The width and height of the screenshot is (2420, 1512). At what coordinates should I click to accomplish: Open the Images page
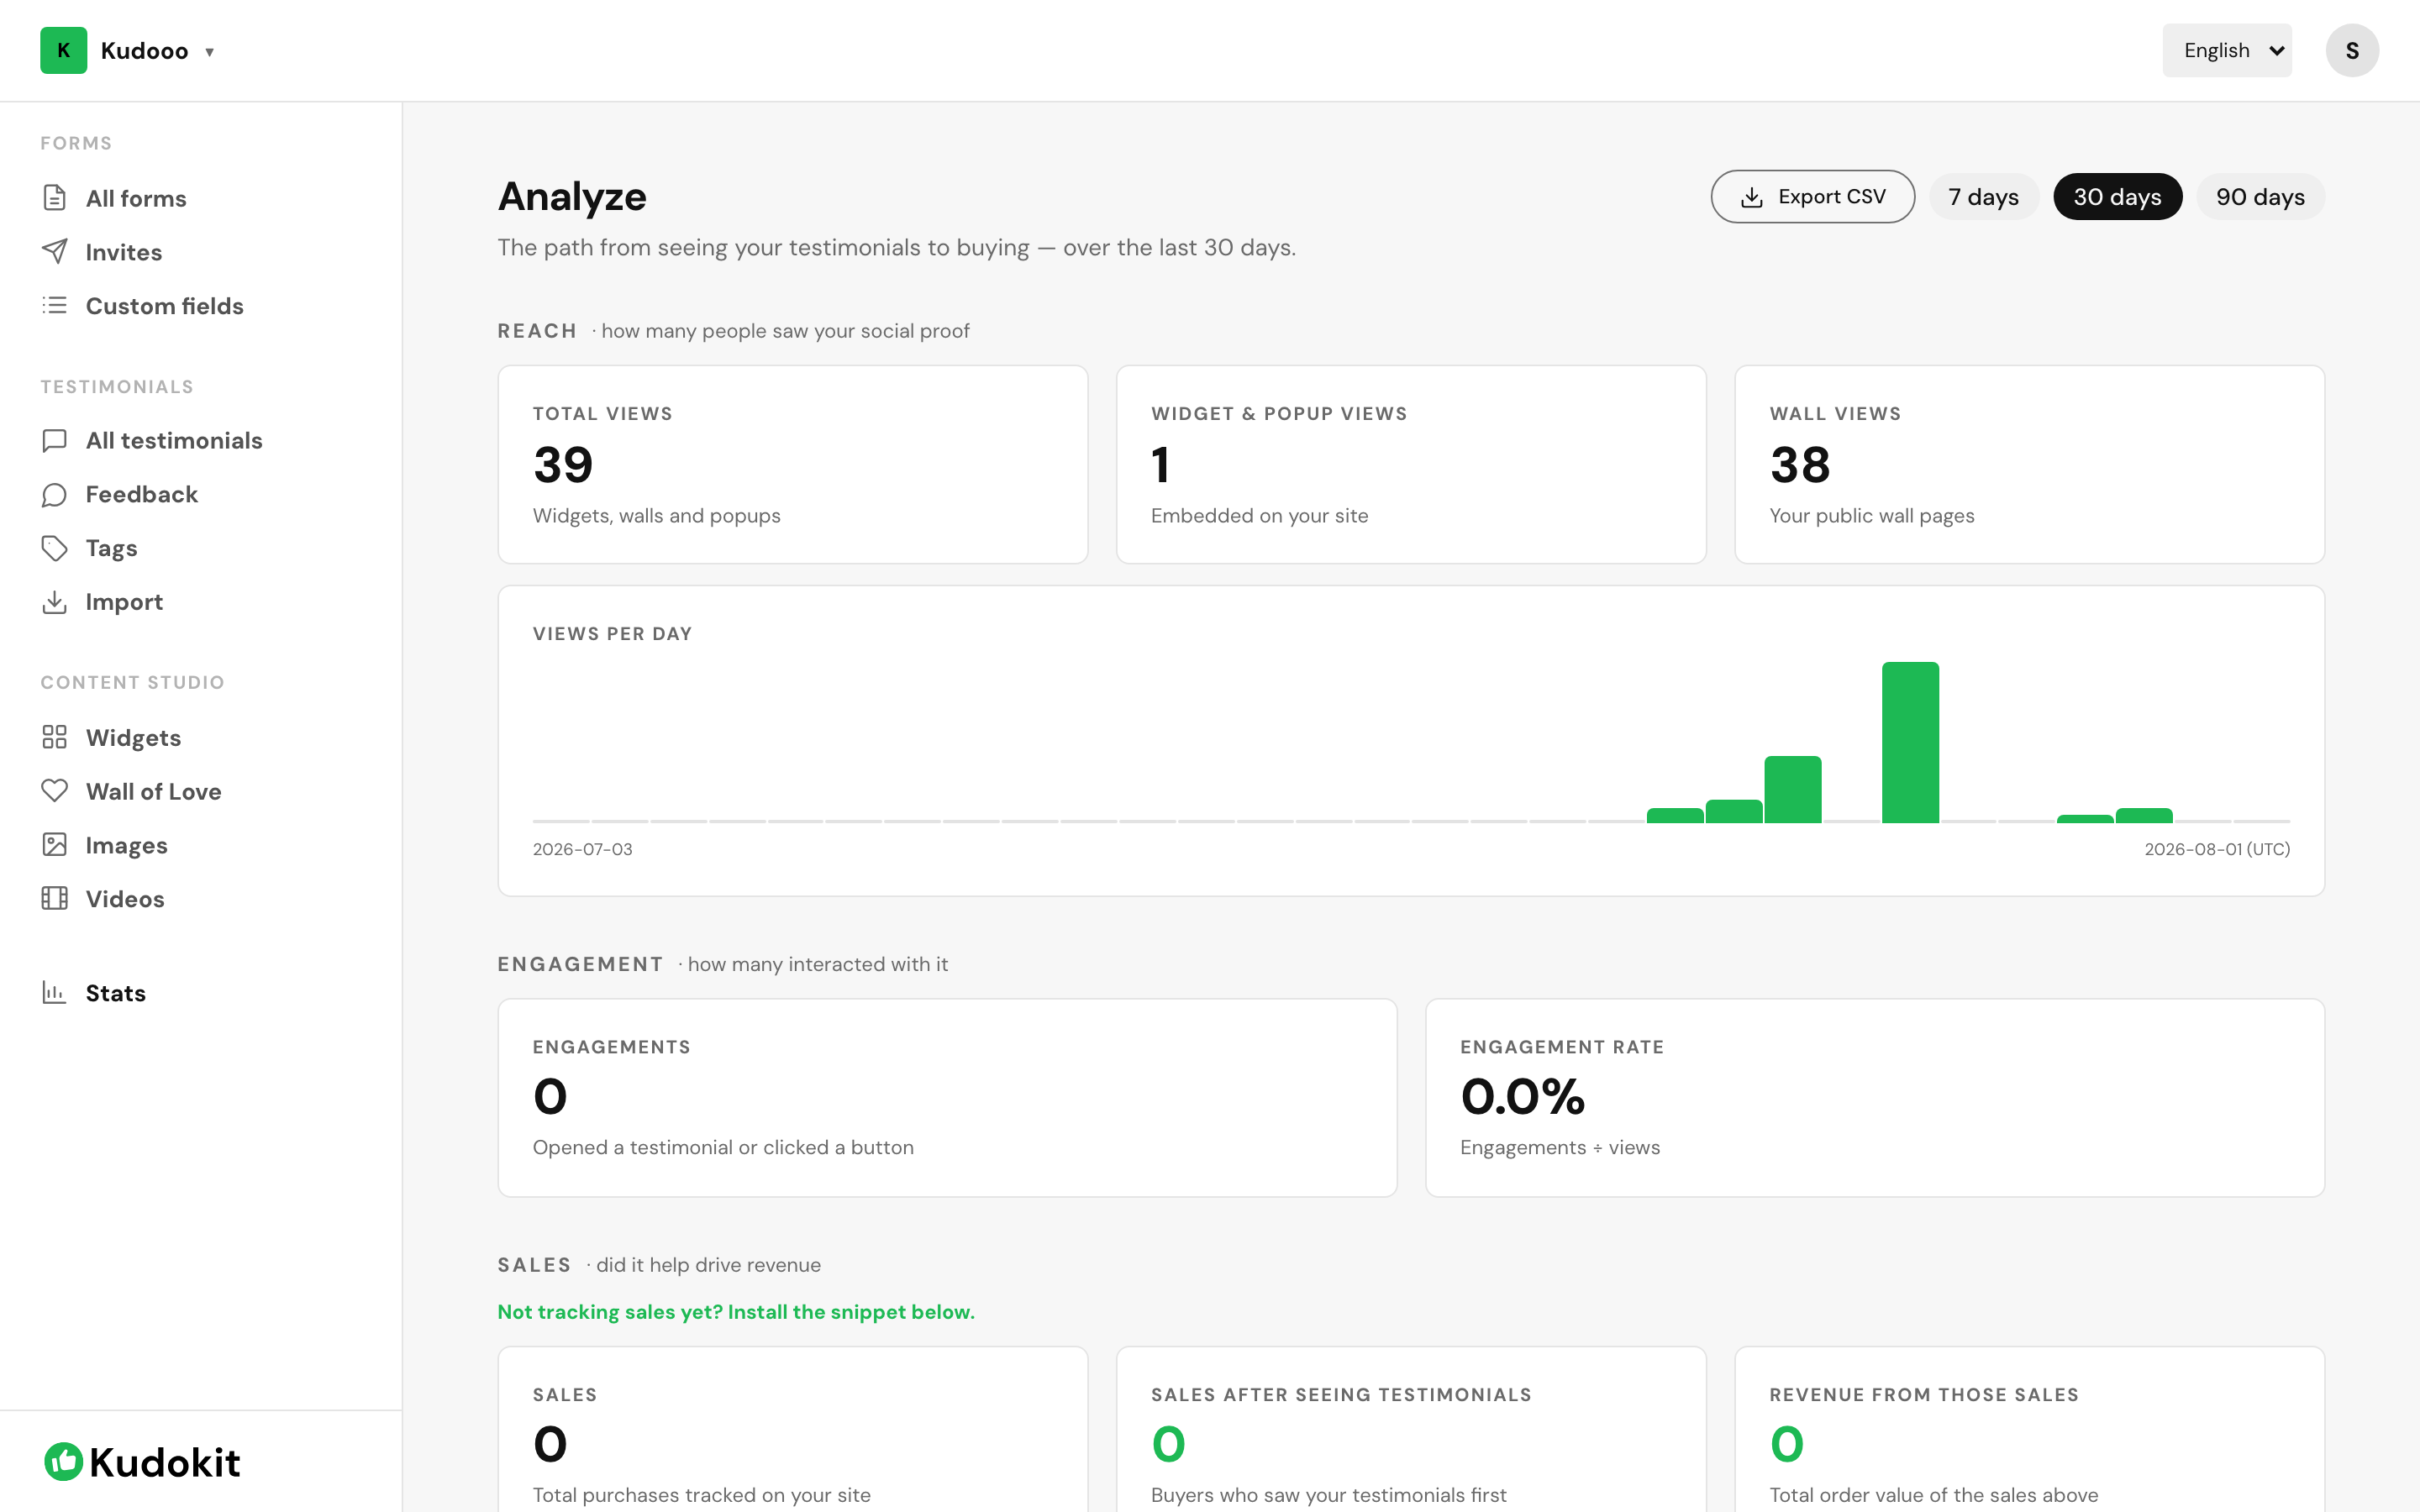tap(127, 845)
